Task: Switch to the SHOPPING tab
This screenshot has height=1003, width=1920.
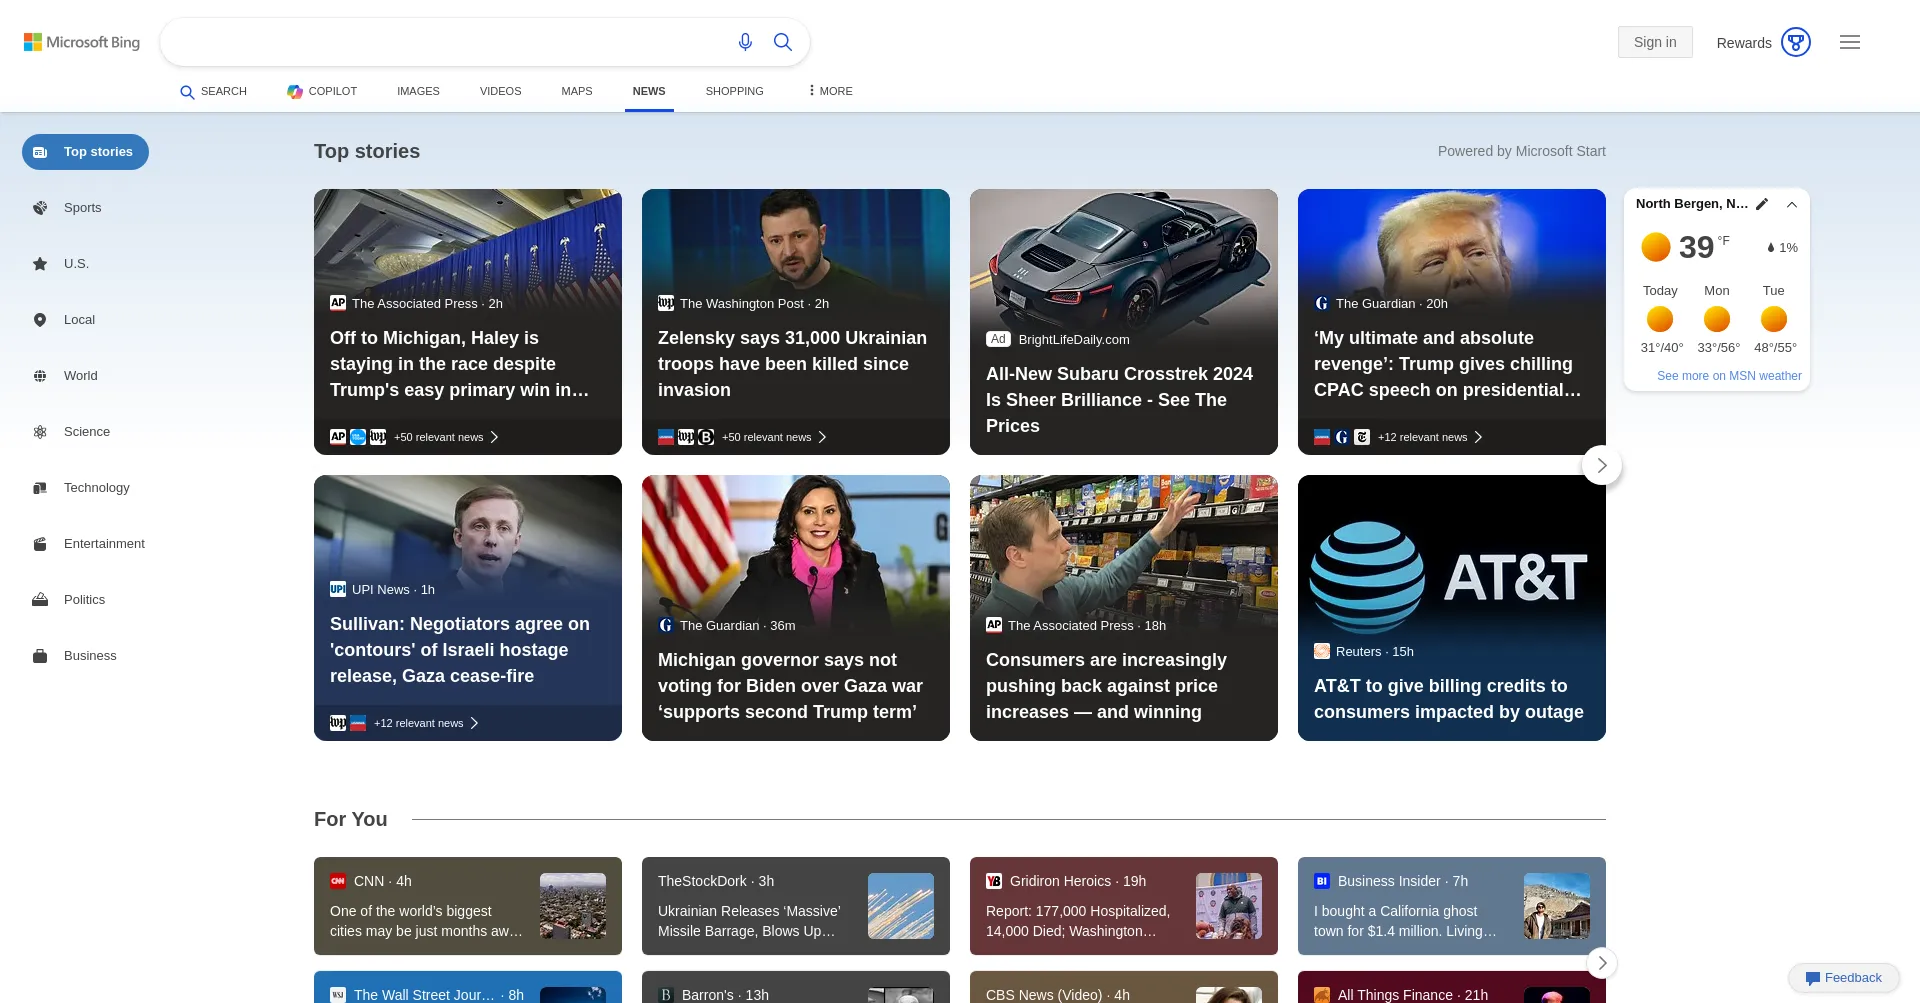Action: coord(734,91)
